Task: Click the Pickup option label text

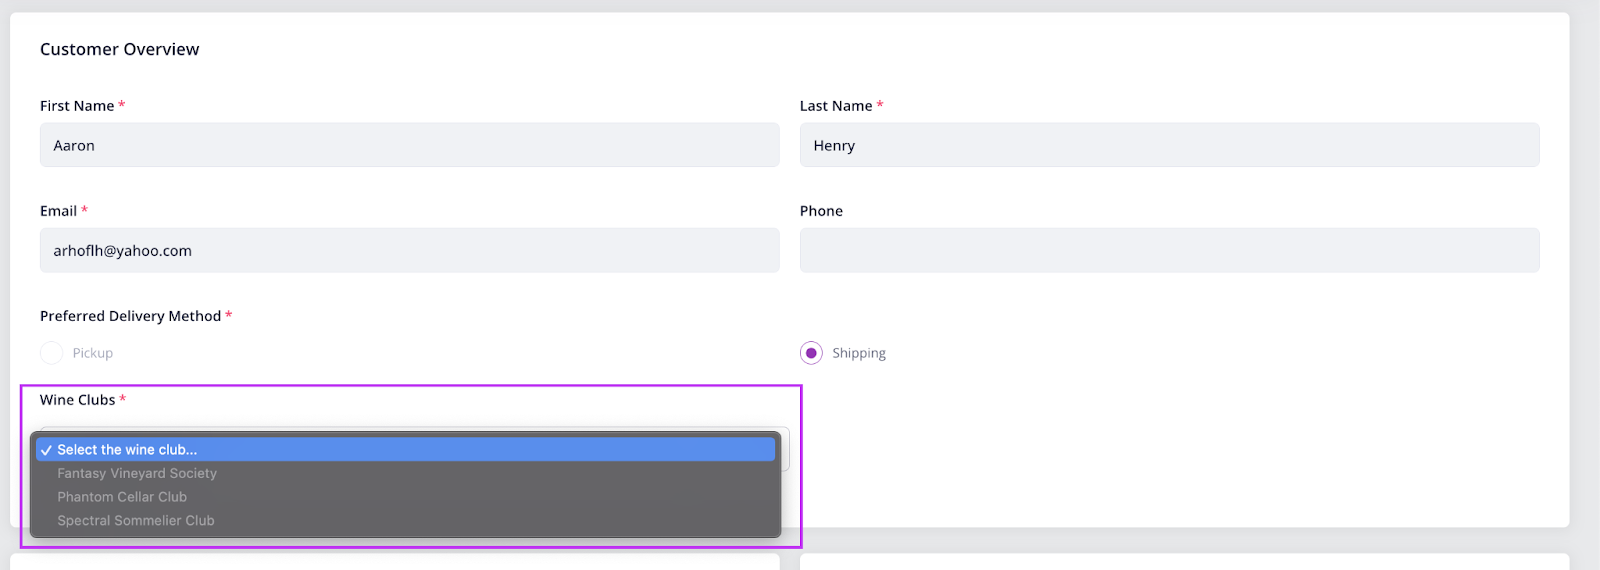Action: click(92, 353)
